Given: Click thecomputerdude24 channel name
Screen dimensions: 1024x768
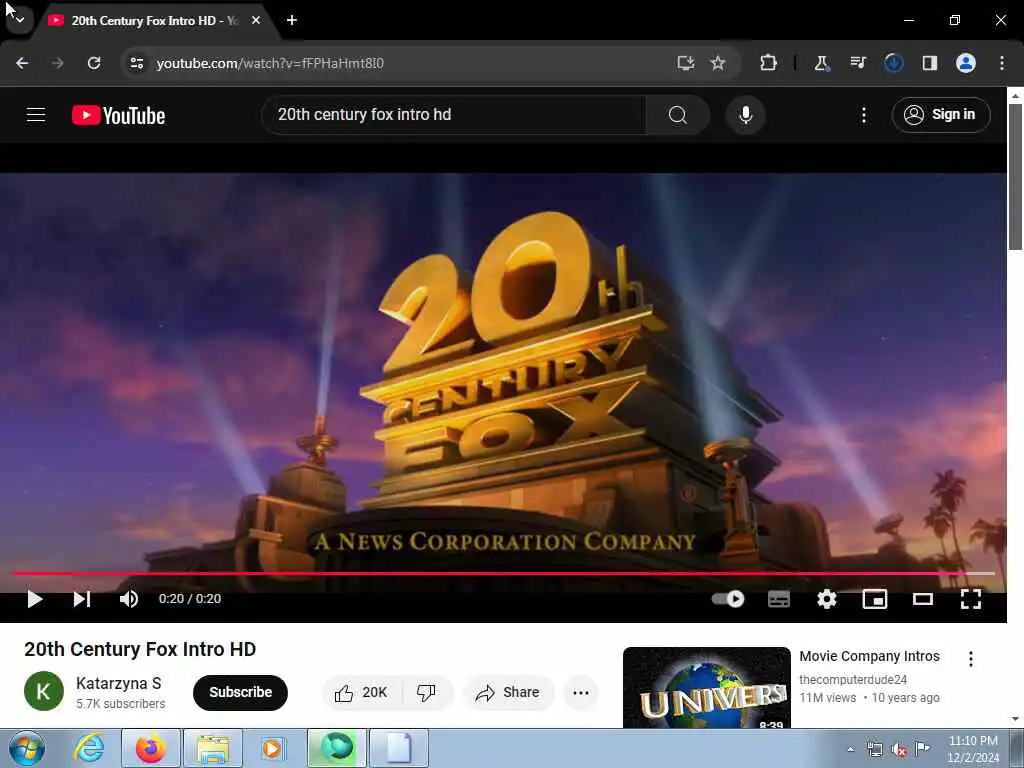Looking at the screenshot, I should pos(853,680).
